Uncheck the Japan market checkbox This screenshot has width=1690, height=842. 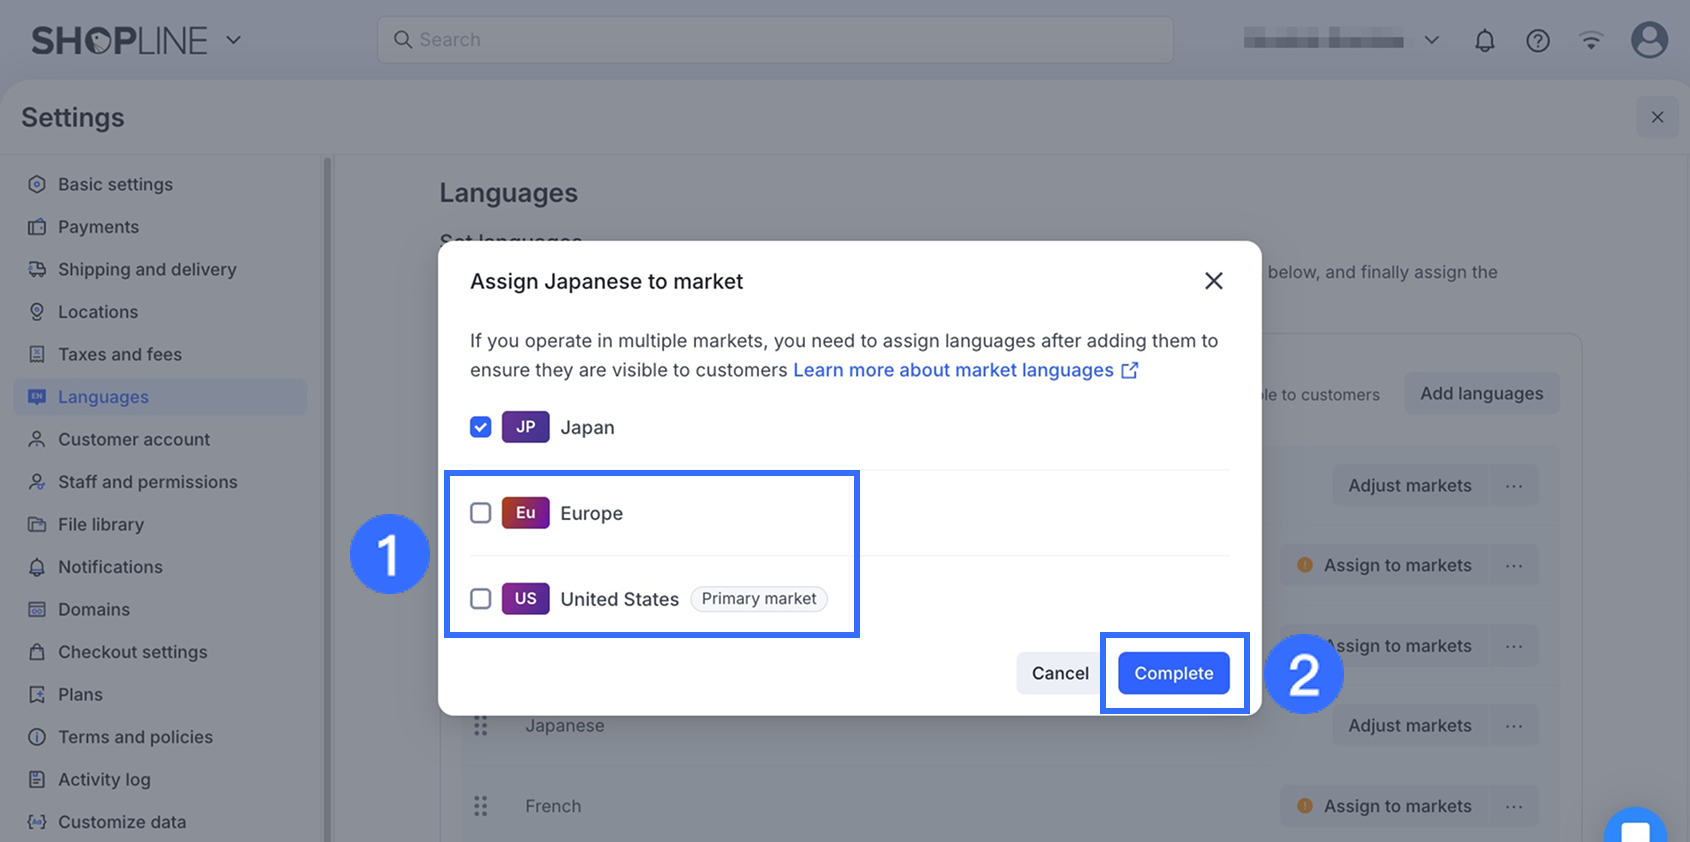coord(481,427)
